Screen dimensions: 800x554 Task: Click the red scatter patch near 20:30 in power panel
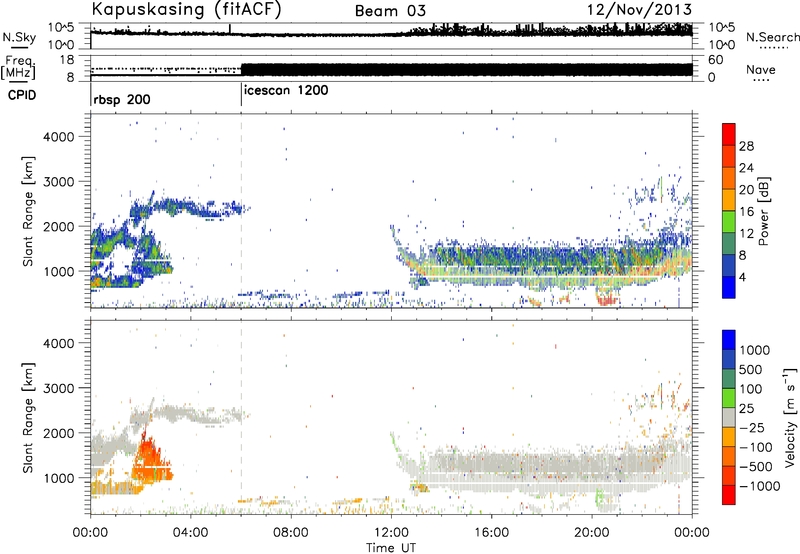pos(607,299)
